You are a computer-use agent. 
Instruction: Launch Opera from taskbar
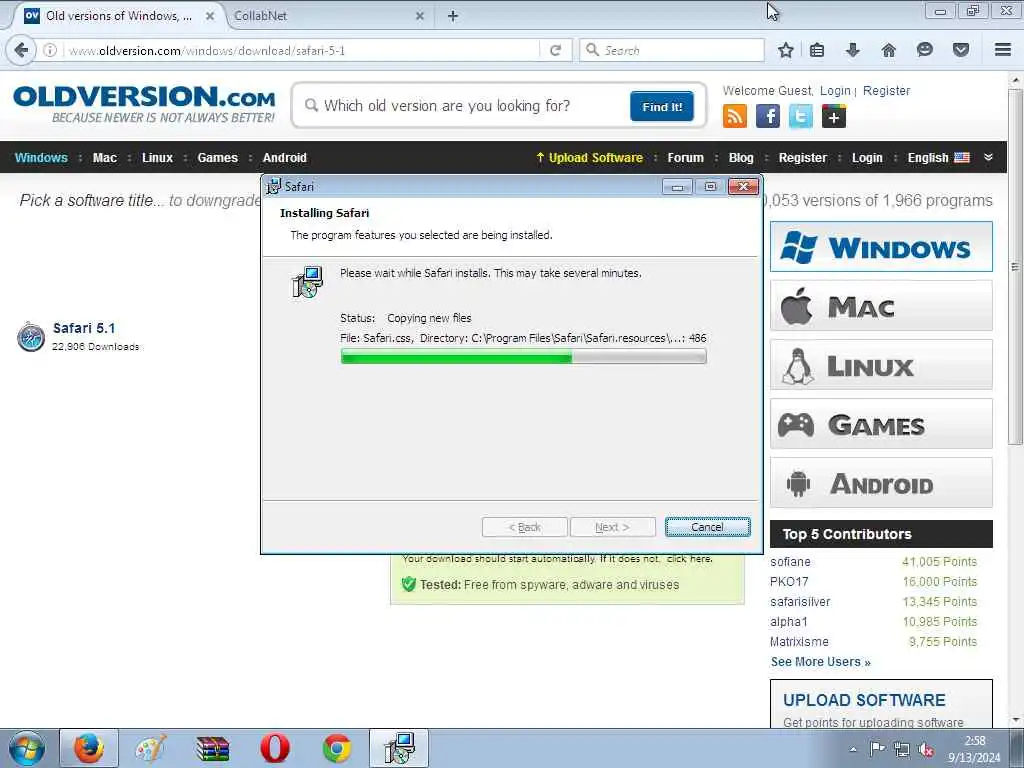click(275, 748)
